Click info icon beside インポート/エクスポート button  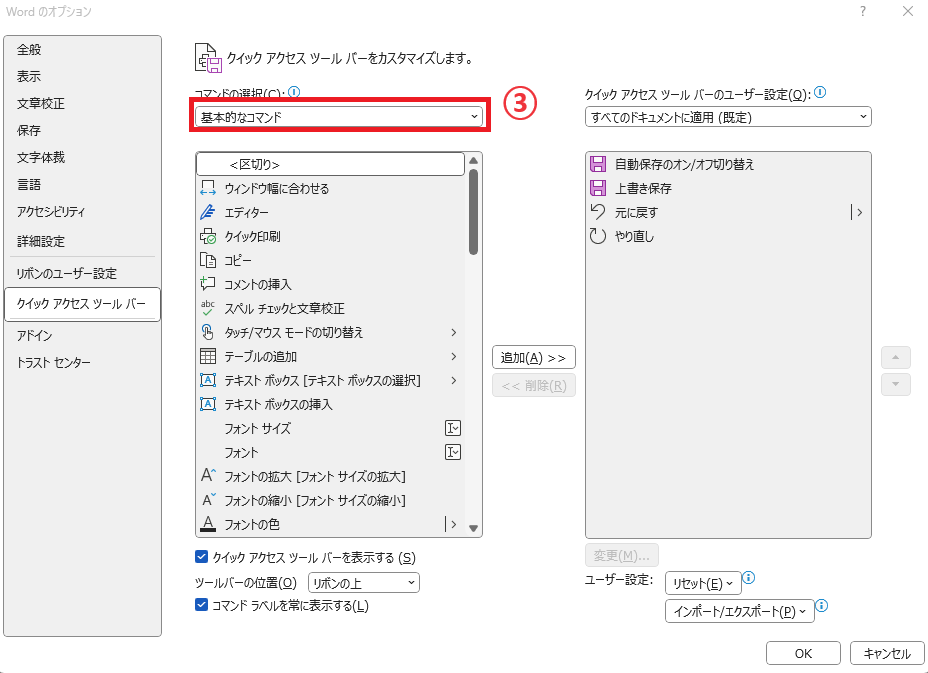coord(821,606)
